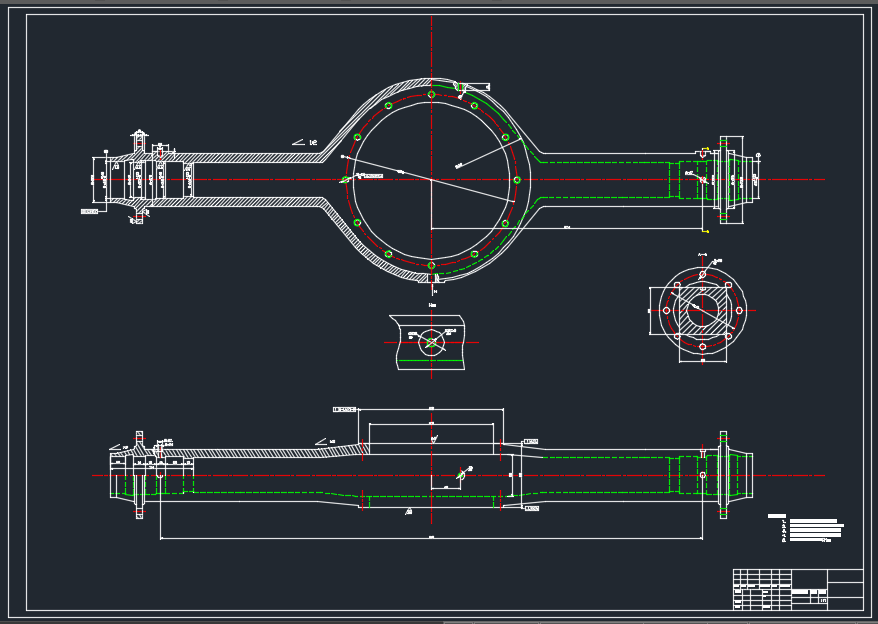This screenshot has width=878, height=624.
Task: Select the flange section view with hatched center
Action: (x=702, y=310)
